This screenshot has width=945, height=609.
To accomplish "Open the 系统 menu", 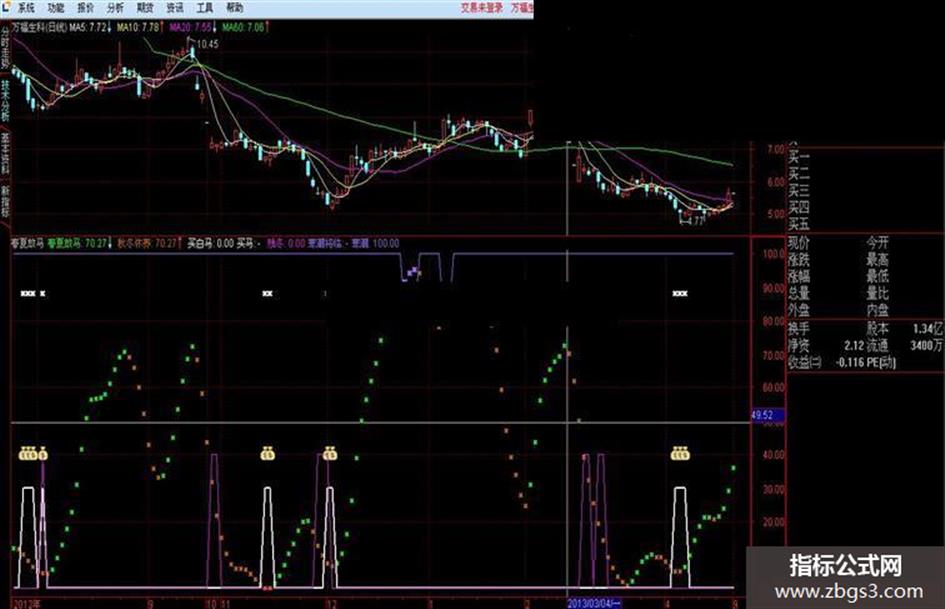I will pos(26,8).
